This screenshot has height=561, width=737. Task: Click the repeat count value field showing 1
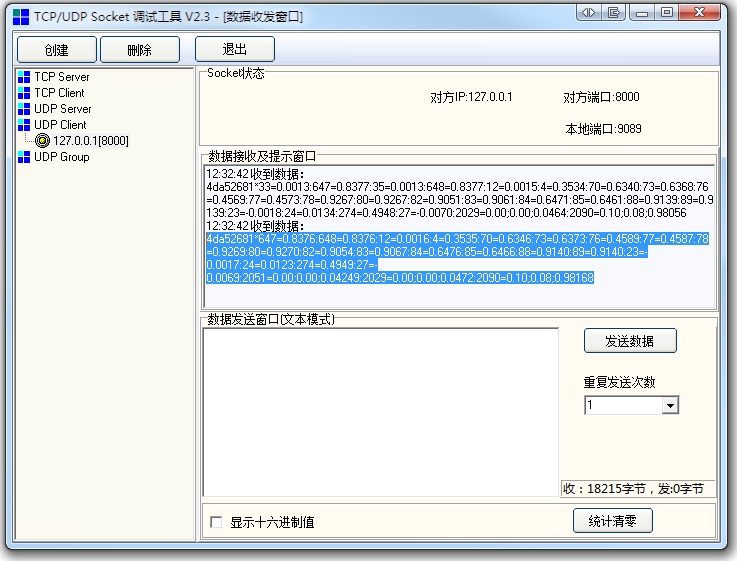(624, 405)
